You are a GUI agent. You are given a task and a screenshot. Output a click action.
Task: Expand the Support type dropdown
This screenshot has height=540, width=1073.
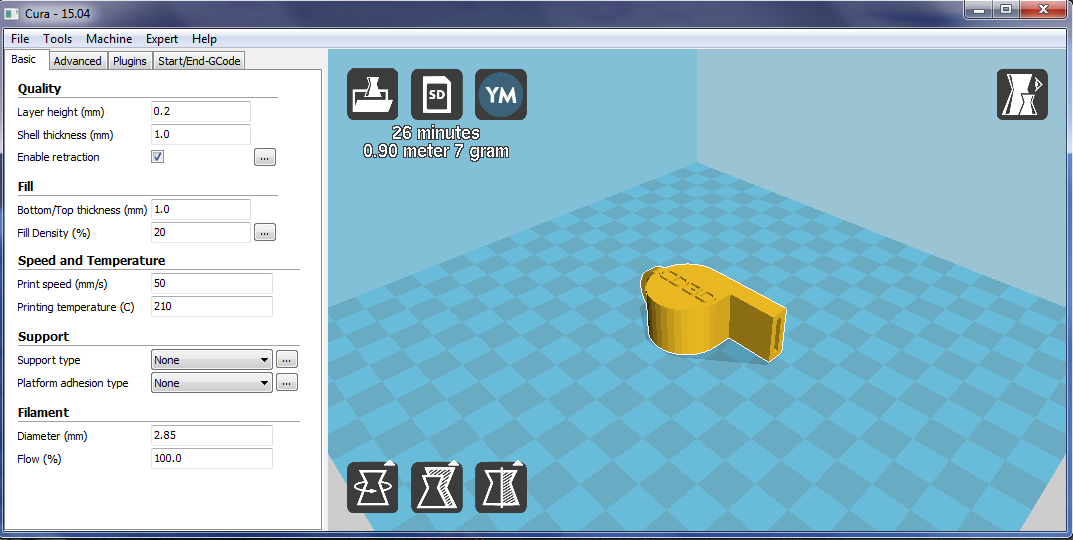(x=211, y=359)
